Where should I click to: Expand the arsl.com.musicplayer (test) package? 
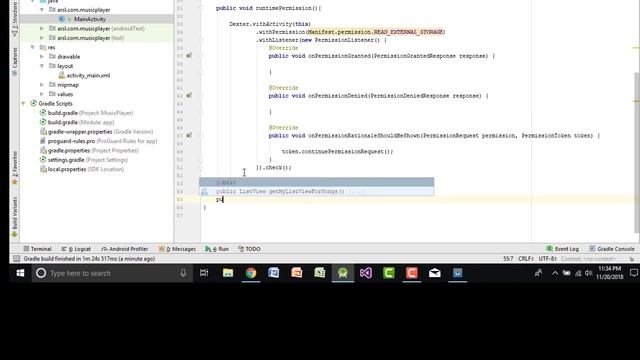pos(42,38)
